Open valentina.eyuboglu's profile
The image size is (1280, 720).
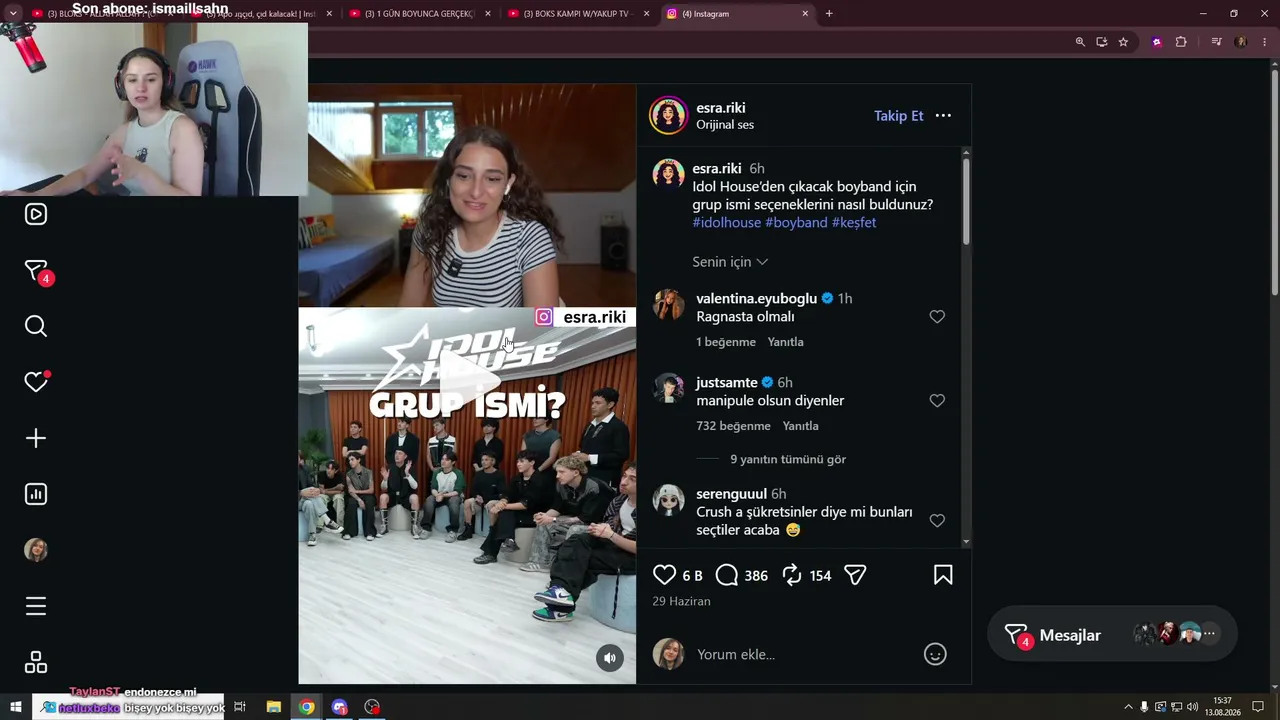click(757, 299)
